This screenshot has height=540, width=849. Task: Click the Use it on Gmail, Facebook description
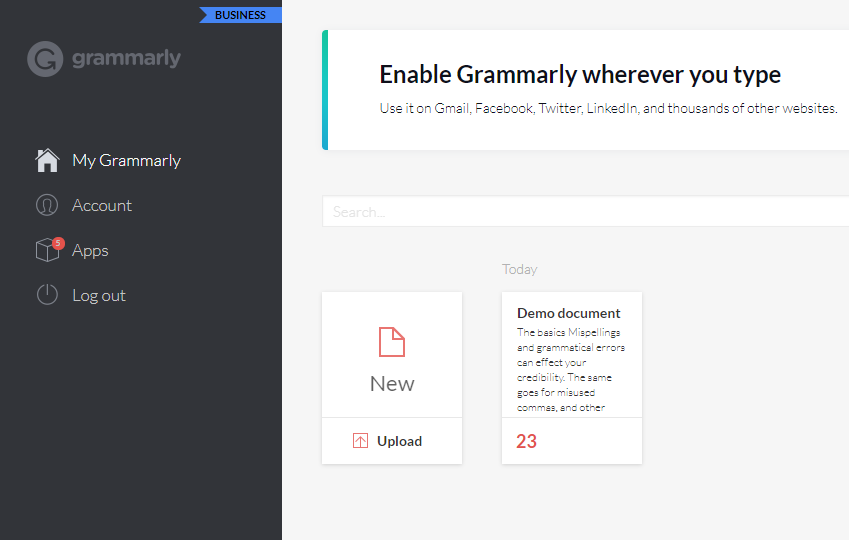click(x=609, y=108)
